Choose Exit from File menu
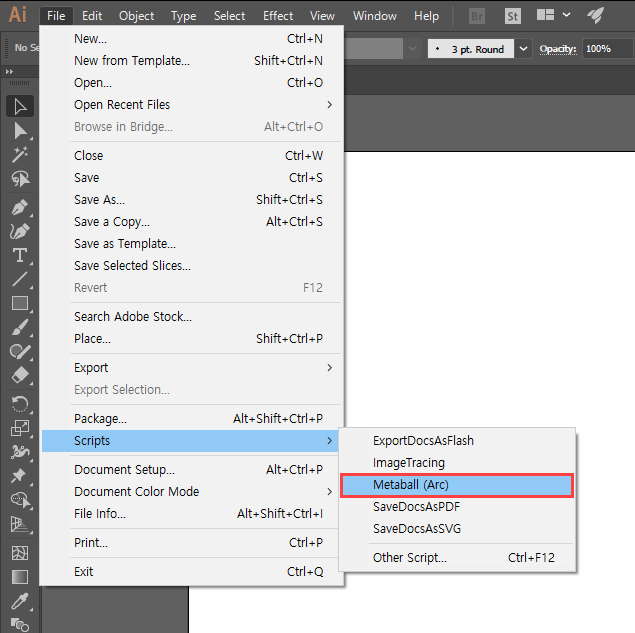This screenshot has height=633, width=635. [191, 572]
